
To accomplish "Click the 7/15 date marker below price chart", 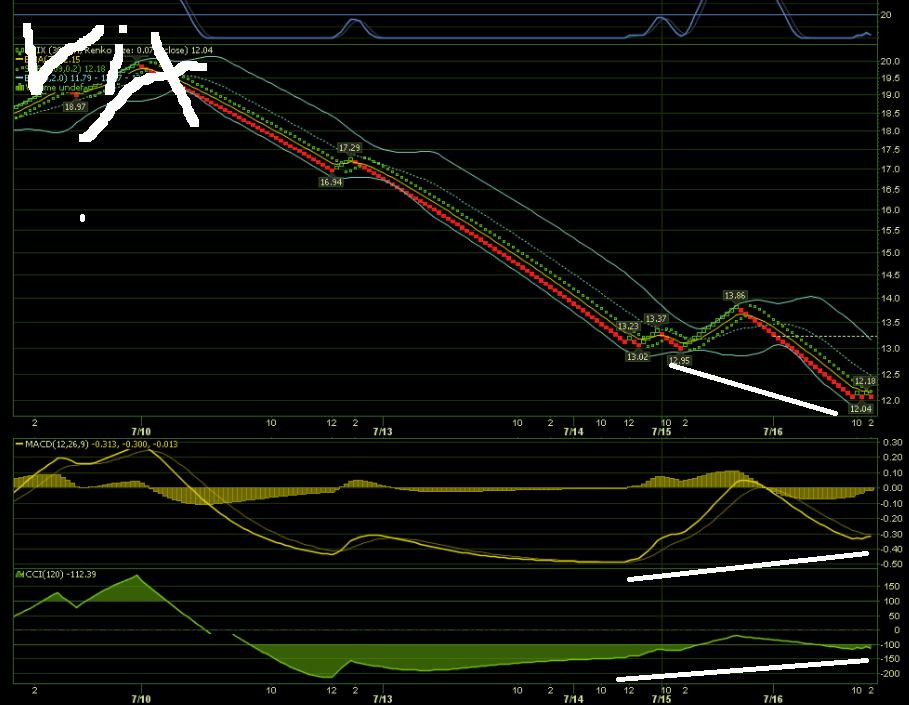I will pyautogui.click(x=661, y=431).
